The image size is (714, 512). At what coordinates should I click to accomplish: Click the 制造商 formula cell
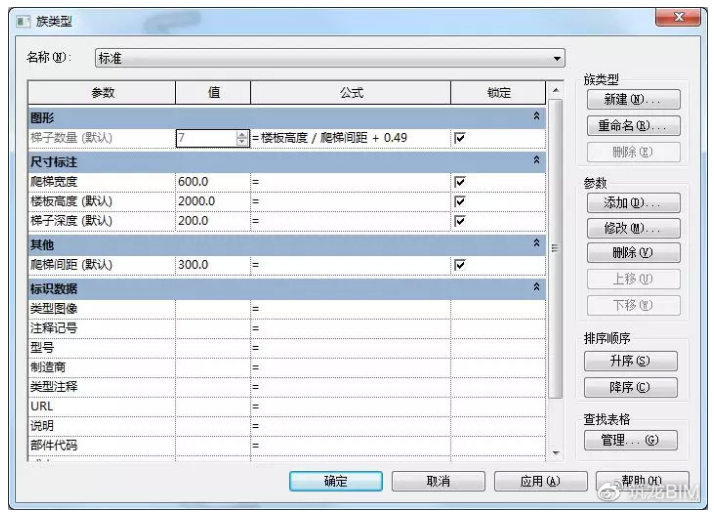(350, 368)
